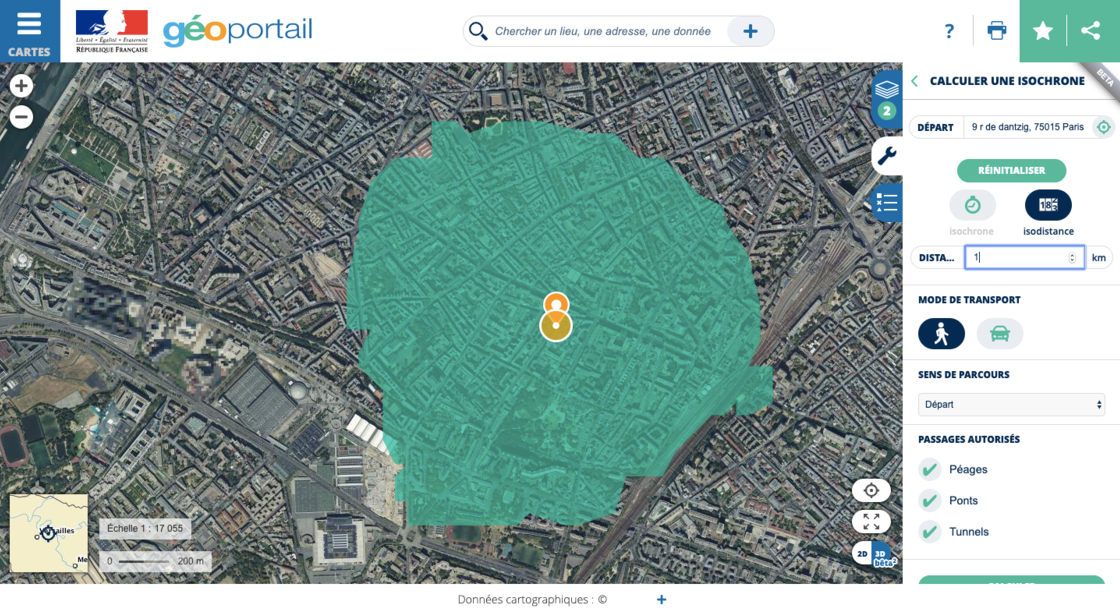The image size is (1120, 612).
Task: Click the RÉINITIALISER button
Action: click(1011, 171)
